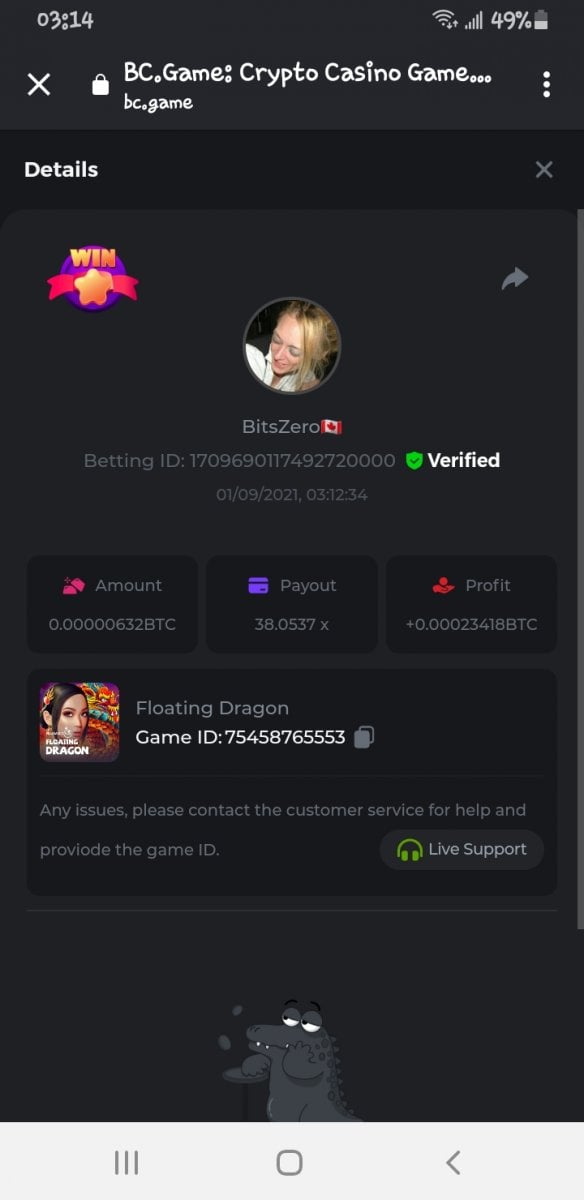The height and width of the screenshot is (1200, 584).
Task: Click the share arrow icon
Action: (515, 278)
